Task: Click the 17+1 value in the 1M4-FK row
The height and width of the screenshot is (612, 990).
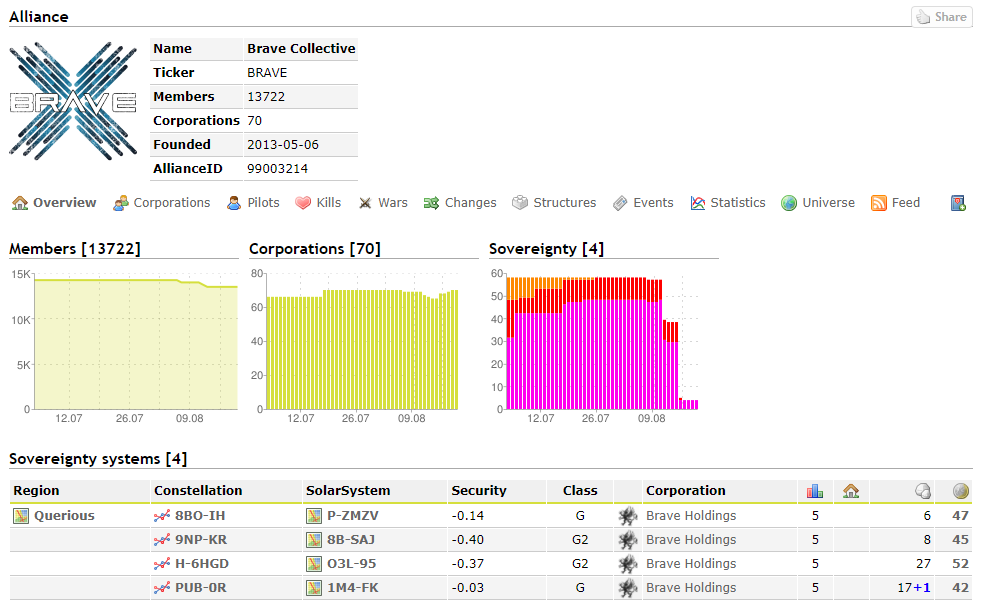Action: point(914,588)
